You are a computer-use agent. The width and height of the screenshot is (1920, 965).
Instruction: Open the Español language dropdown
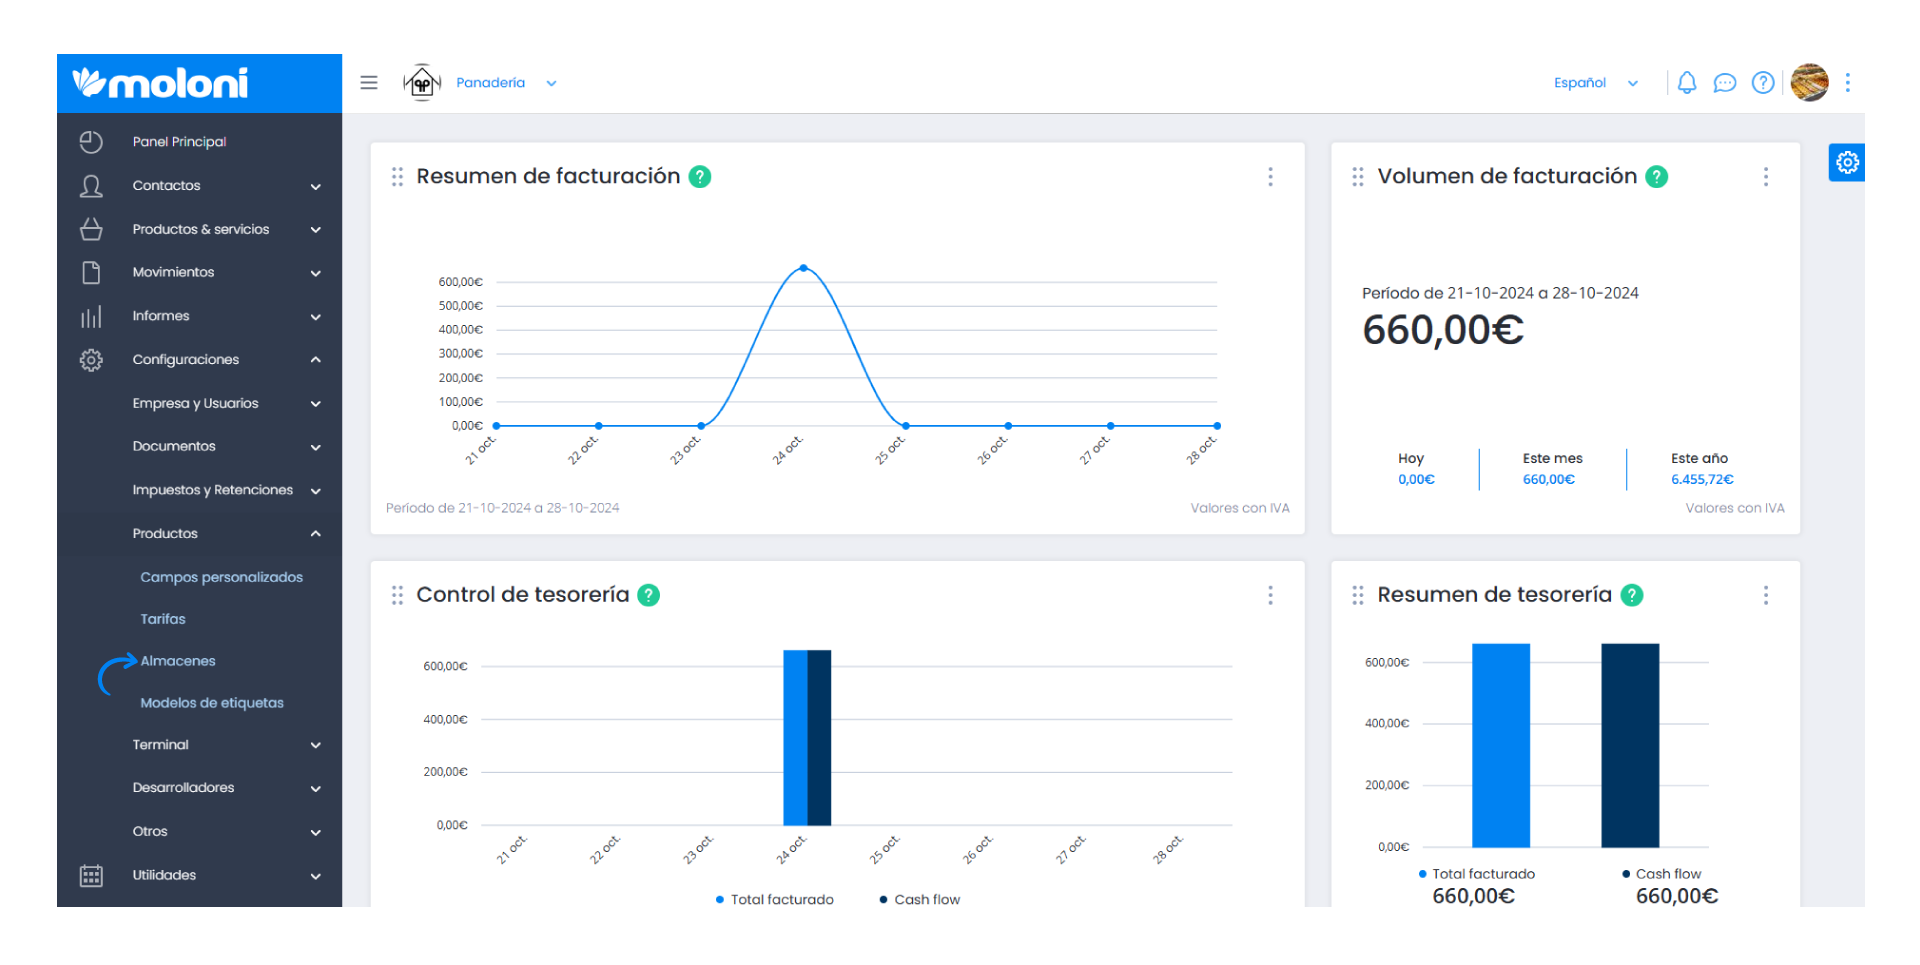click(x=1596, y=83)
